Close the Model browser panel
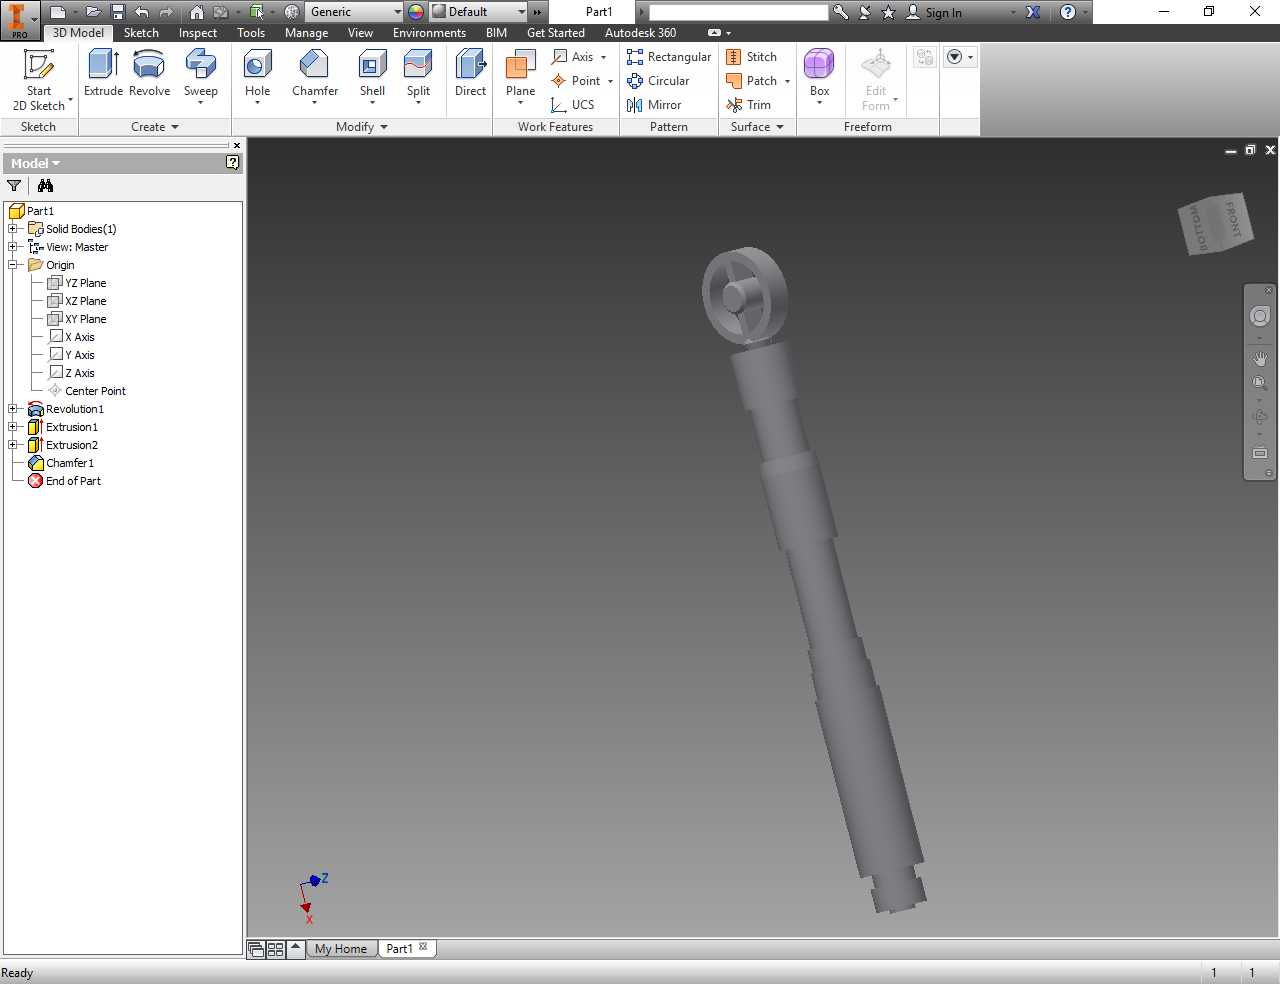This screenshot has height=984, width=1280. point(237,146)
